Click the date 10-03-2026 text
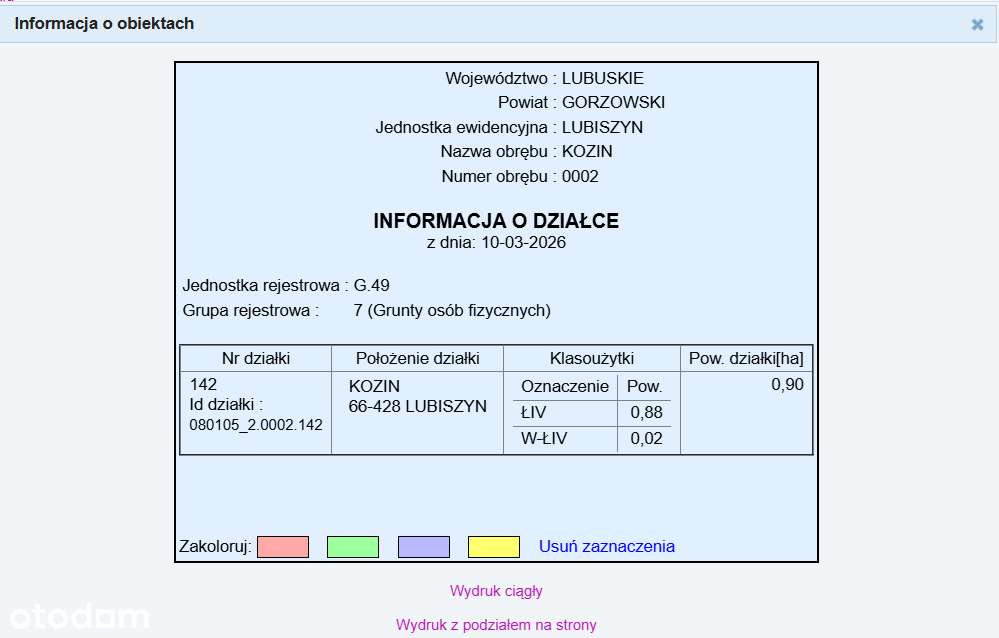The width and height of the screenshot is (999, 638). pyautogui.click(x=523, y=242)
